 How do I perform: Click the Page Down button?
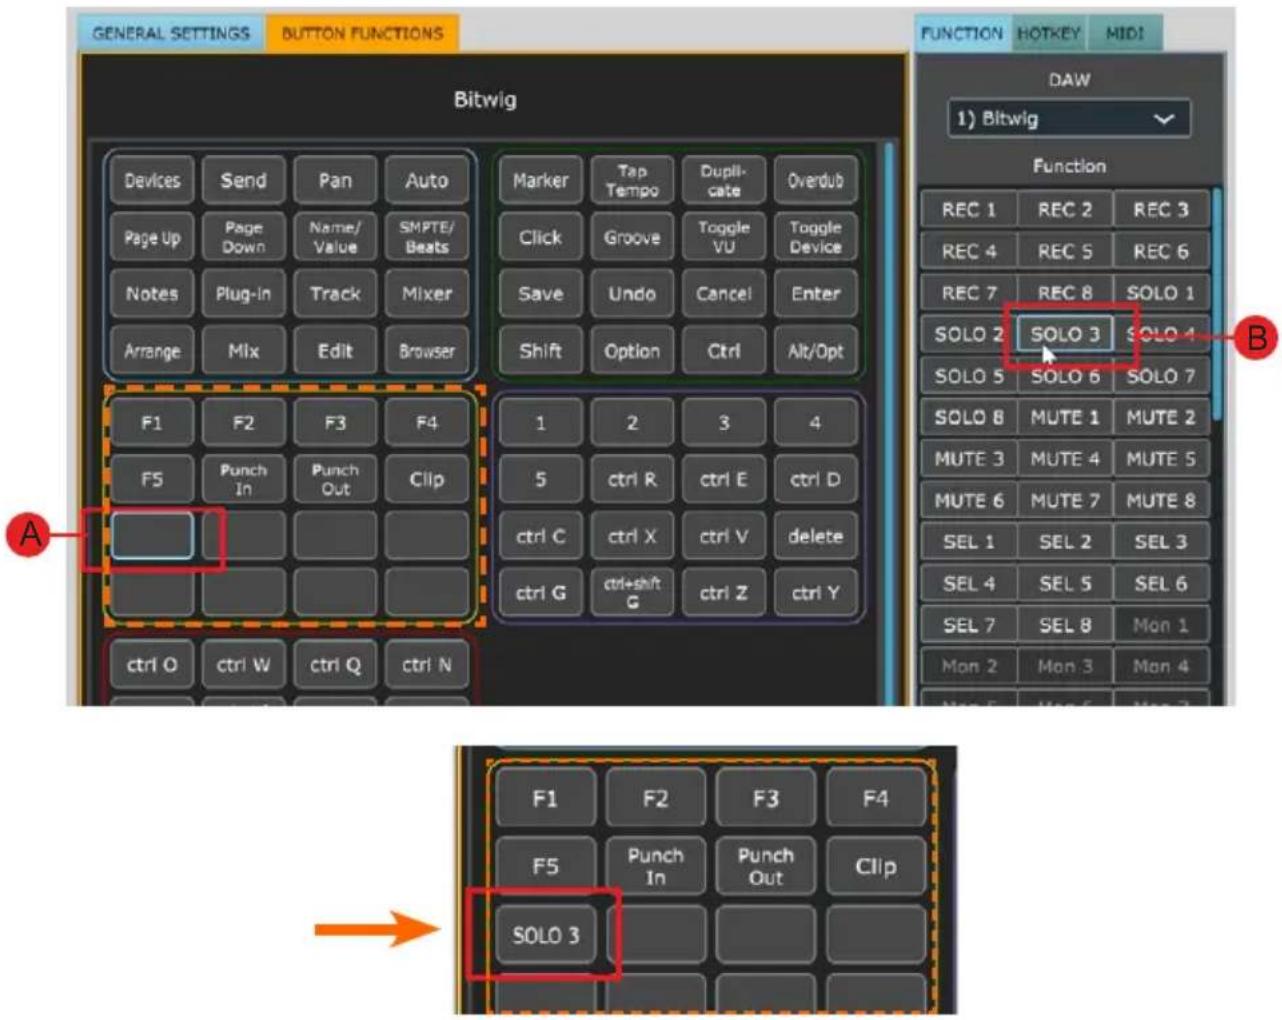[x=243, y=237]
